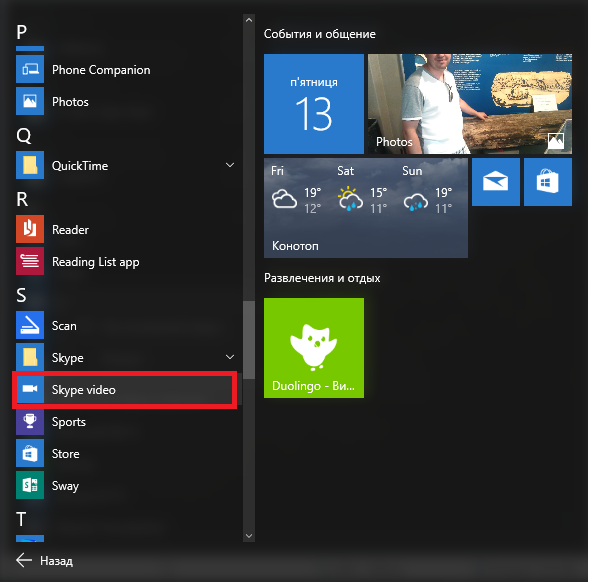Select the Scan label
589x582 pixels.
pyautogui.click(x=64, y=326)
